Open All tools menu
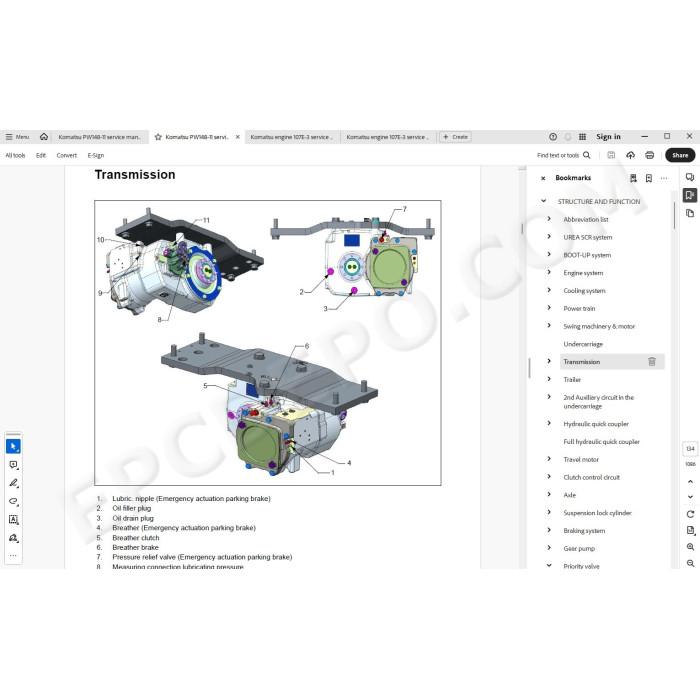 (x=15, y=155)
